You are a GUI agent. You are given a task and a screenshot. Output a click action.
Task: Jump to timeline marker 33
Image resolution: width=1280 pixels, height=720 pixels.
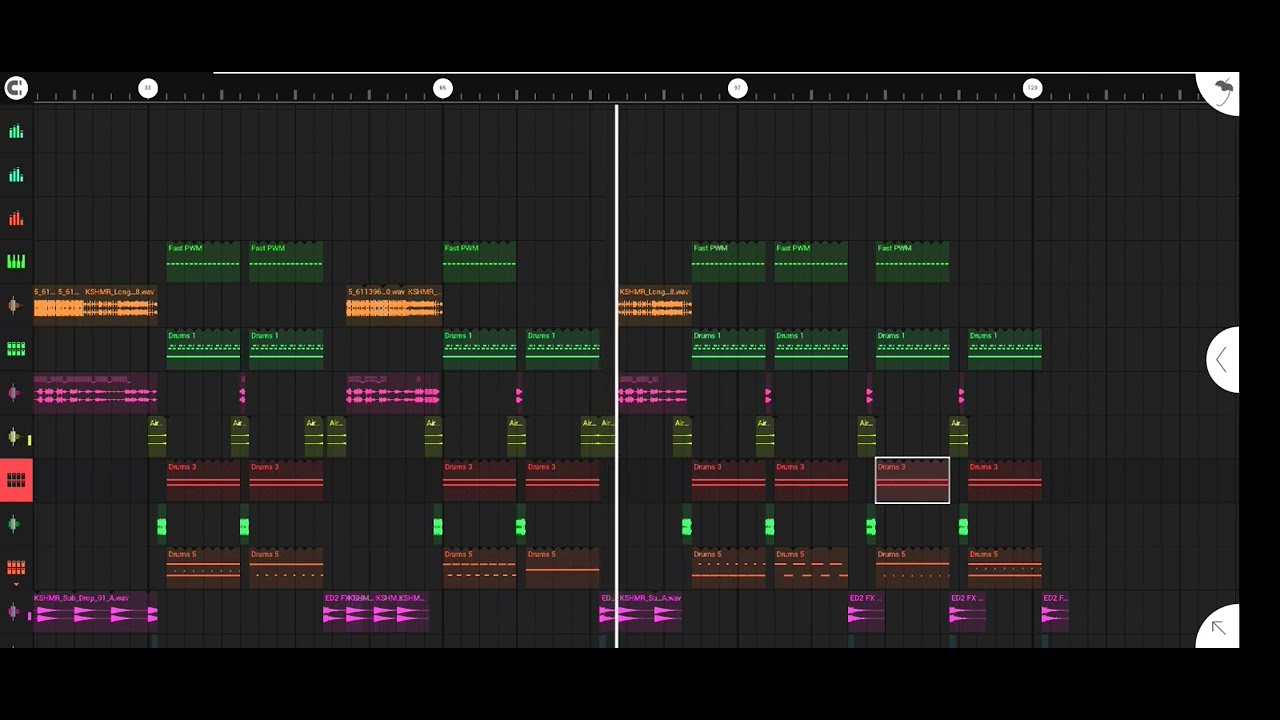(x=147, y=88)
